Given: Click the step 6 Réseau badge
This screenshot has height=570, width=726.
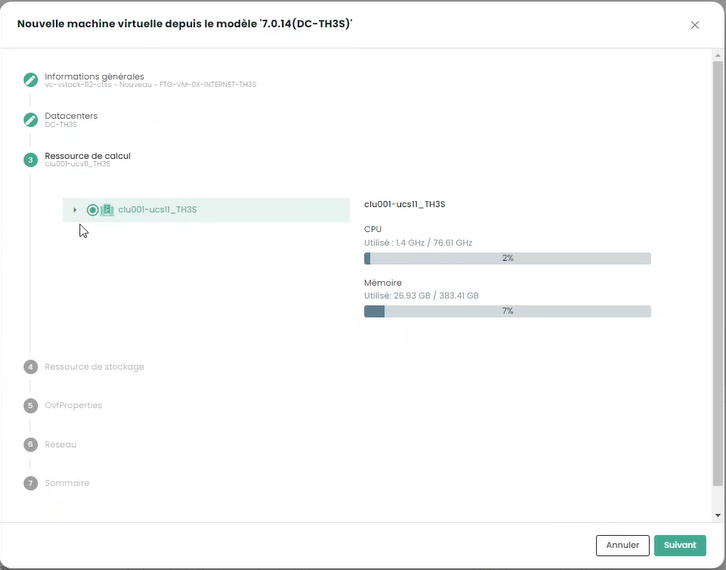Looking at the screenshot, I should point(31,445).
